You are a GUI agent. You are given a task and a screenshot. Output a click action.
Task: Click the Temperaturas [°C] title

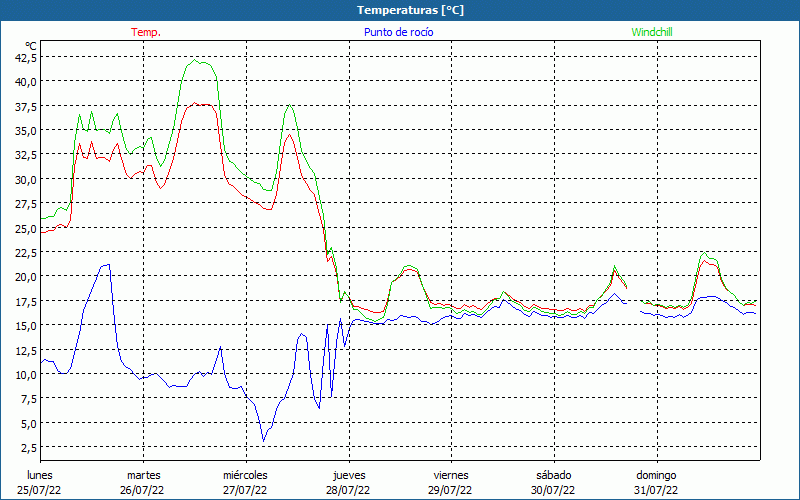point(411,10)
